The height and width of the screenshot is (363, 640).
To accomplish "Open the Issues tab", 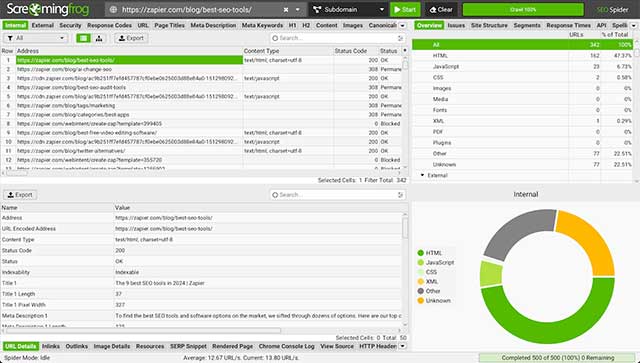I will click(x=456, y=25).
